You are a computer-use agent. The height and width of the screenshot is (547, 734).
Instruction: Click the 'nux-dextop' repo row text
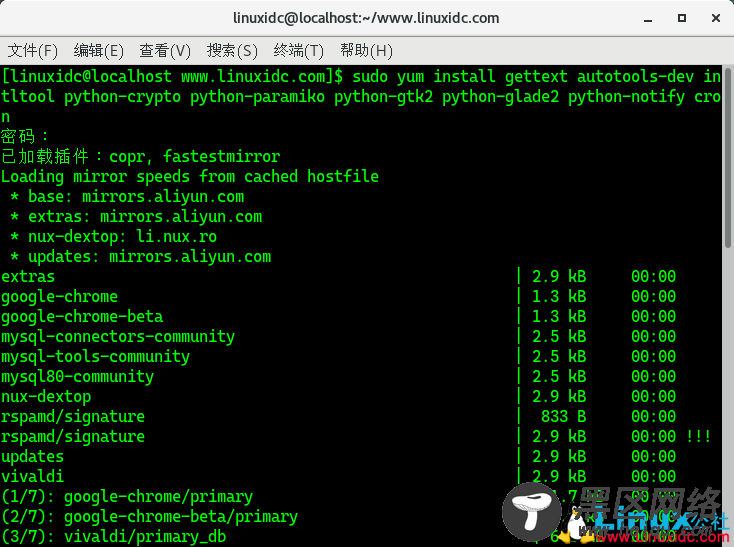(x=46, y=397)
